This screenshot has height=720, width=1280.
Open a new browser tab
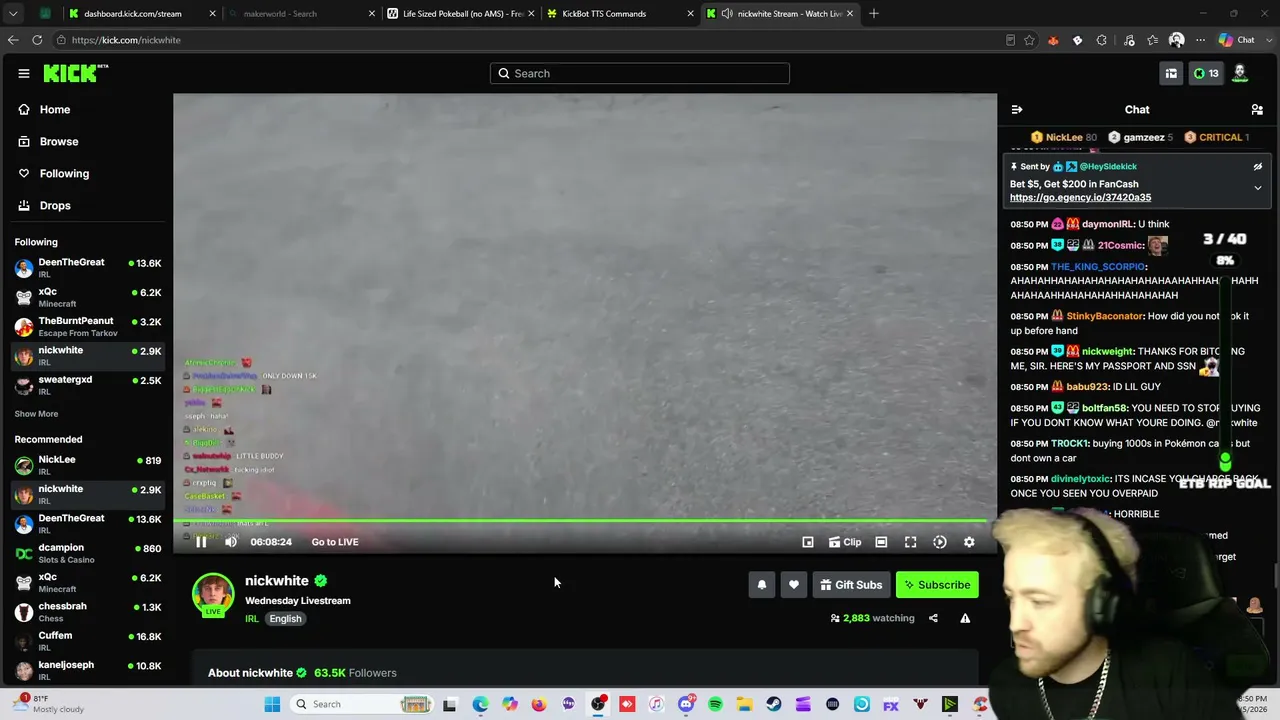tap(874, 14)
